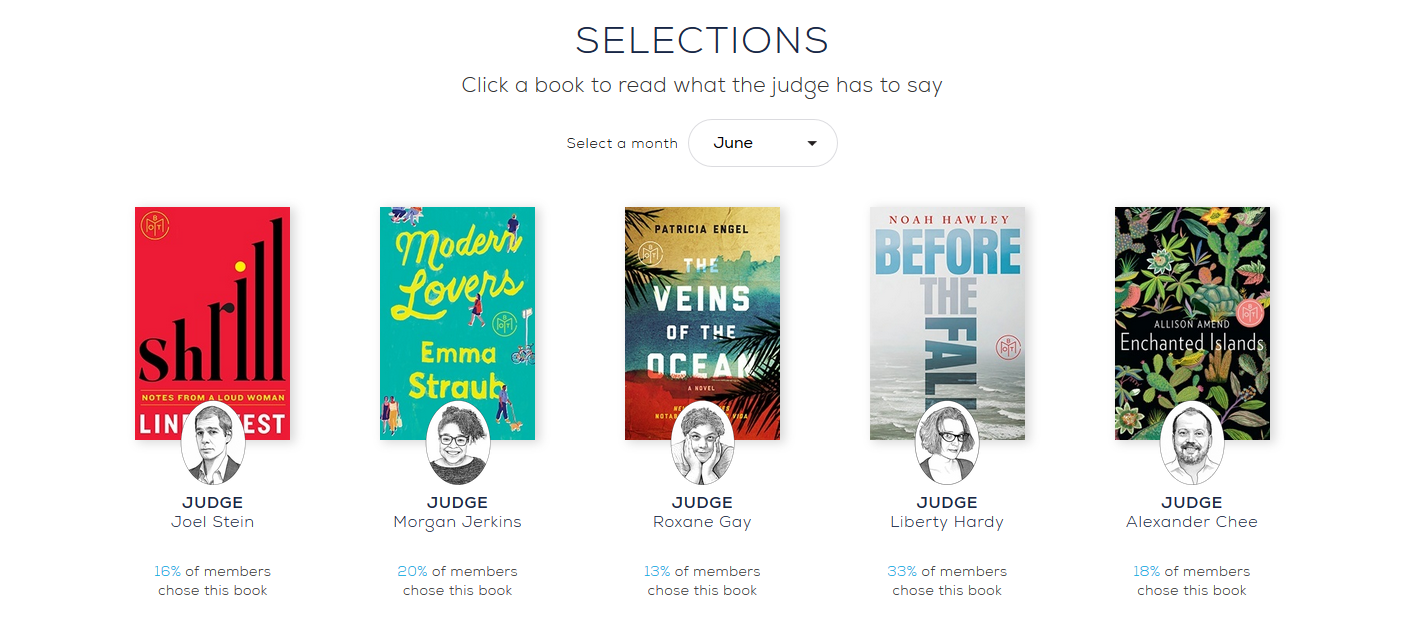Image resolution: width=1405 pixels, height=629 pixels.
Task: Click Alexander Chee's judge portrait icon
Action: (x=1192, y=443)
